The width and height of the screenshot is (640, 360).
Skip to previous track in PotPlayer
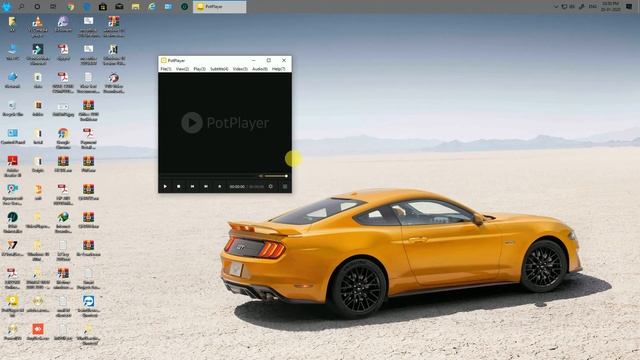(x=192, y=187)
